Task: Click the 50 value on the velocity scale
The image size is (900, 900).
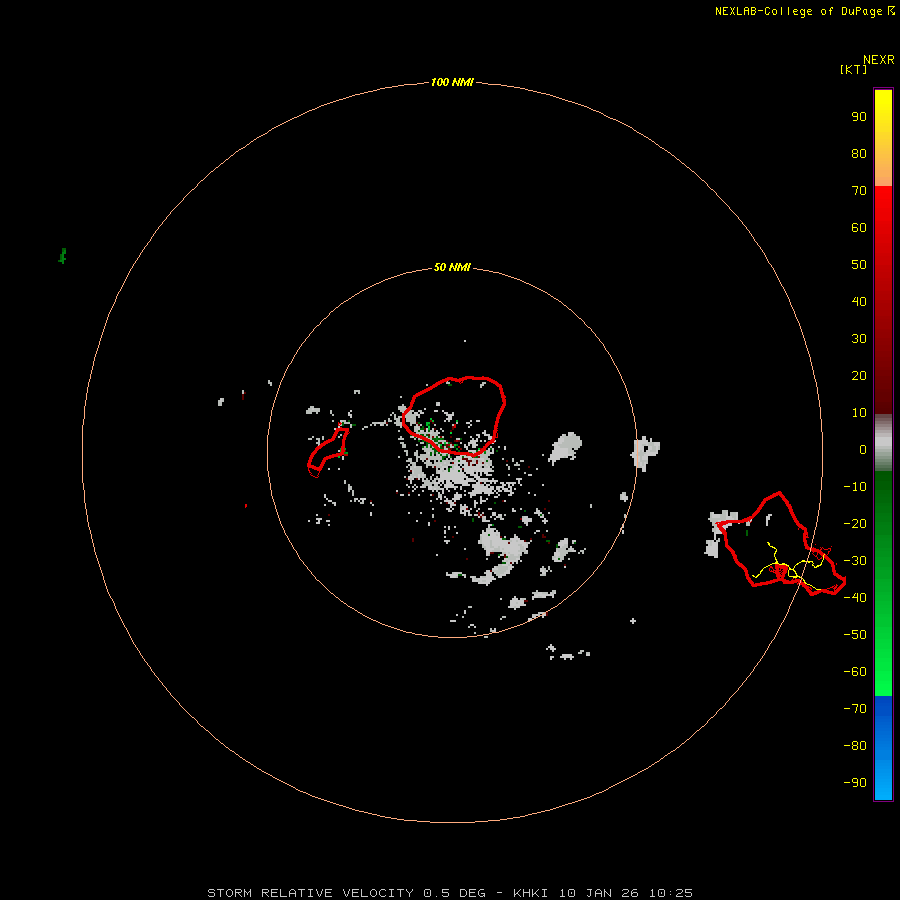Action: click(x=859, y=265)
